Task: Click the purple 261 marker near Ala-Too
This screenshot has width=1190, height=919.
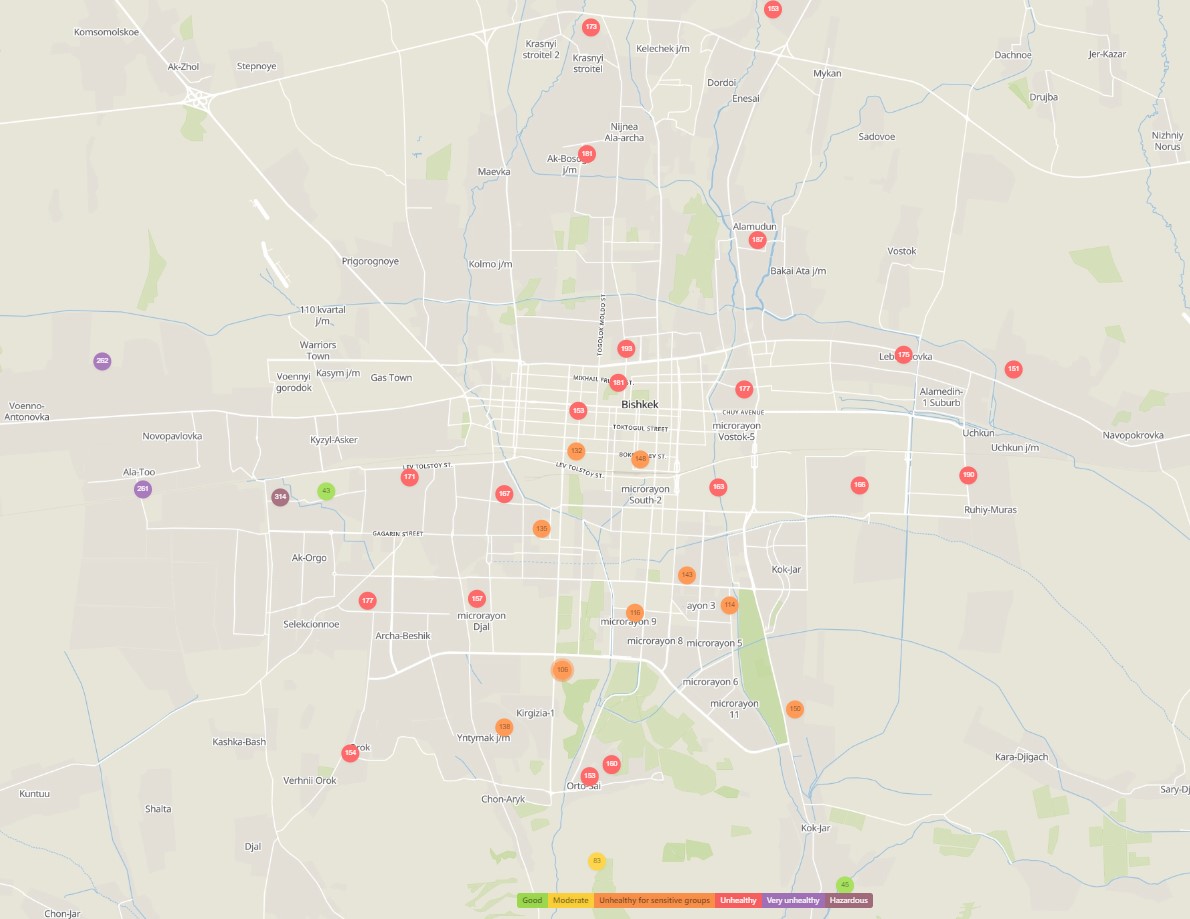Action: 143,489
